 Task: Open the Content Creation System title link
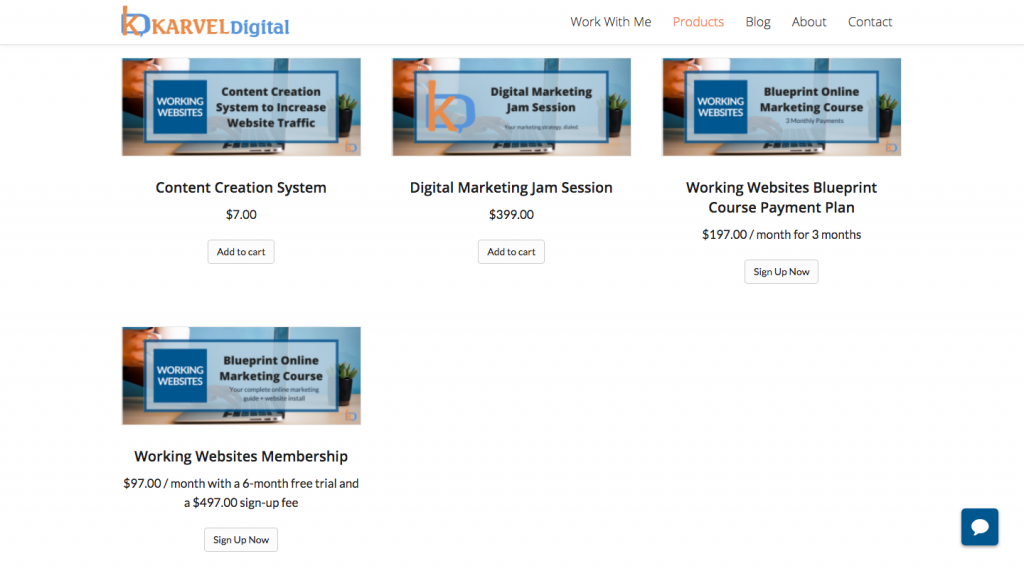(x=241, y=188)
